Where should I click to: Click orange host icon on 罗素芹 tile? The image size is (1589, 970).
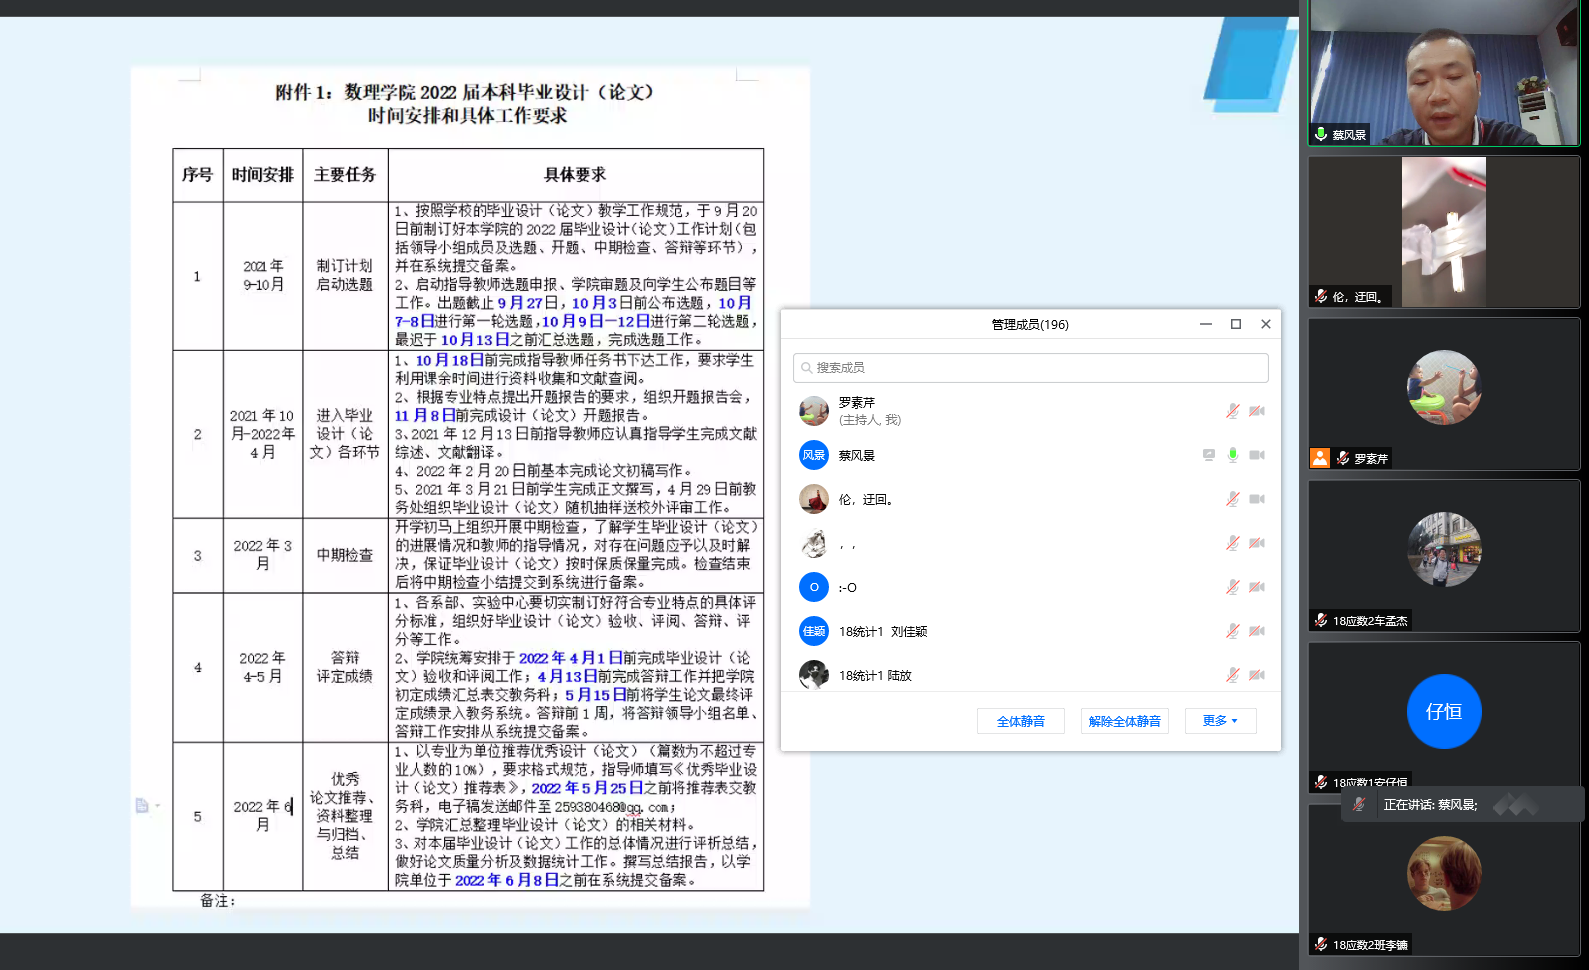[x=1320, y=458]
